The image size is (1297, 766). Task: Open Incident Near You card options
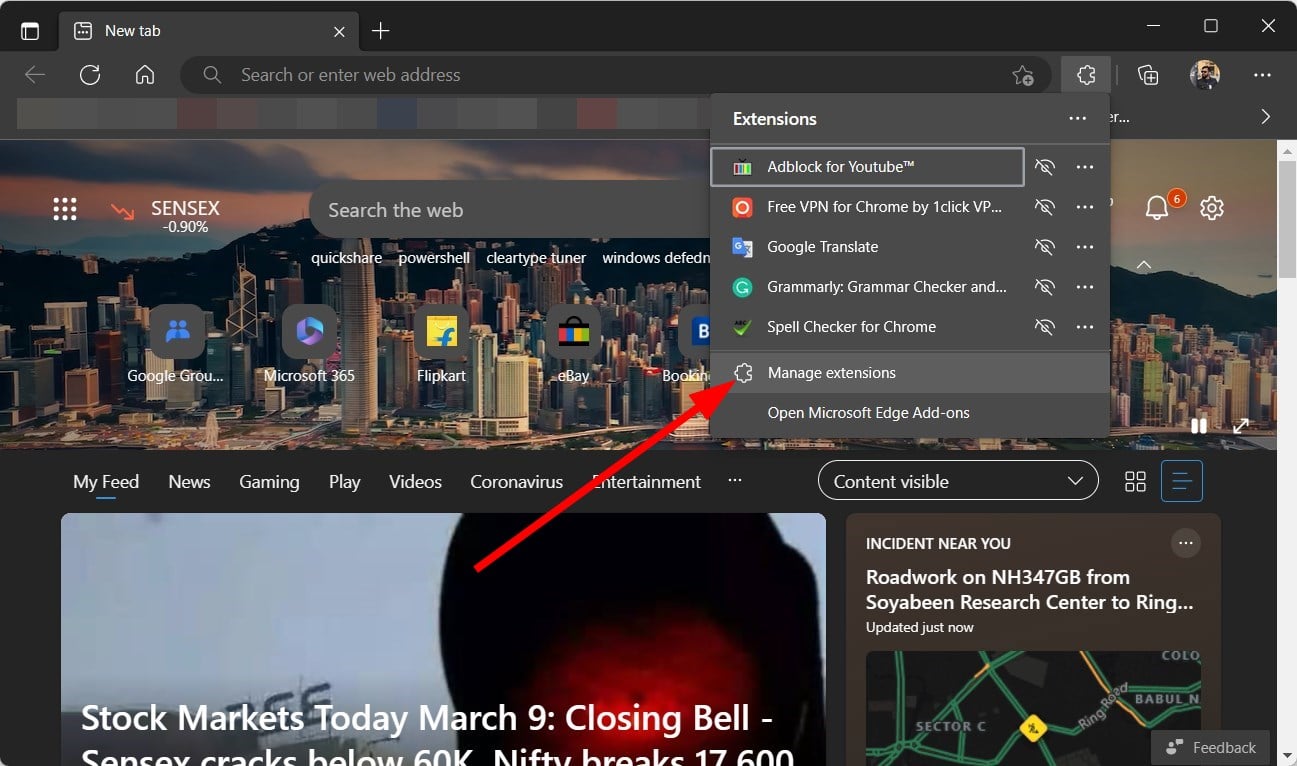pos(1186,543)
